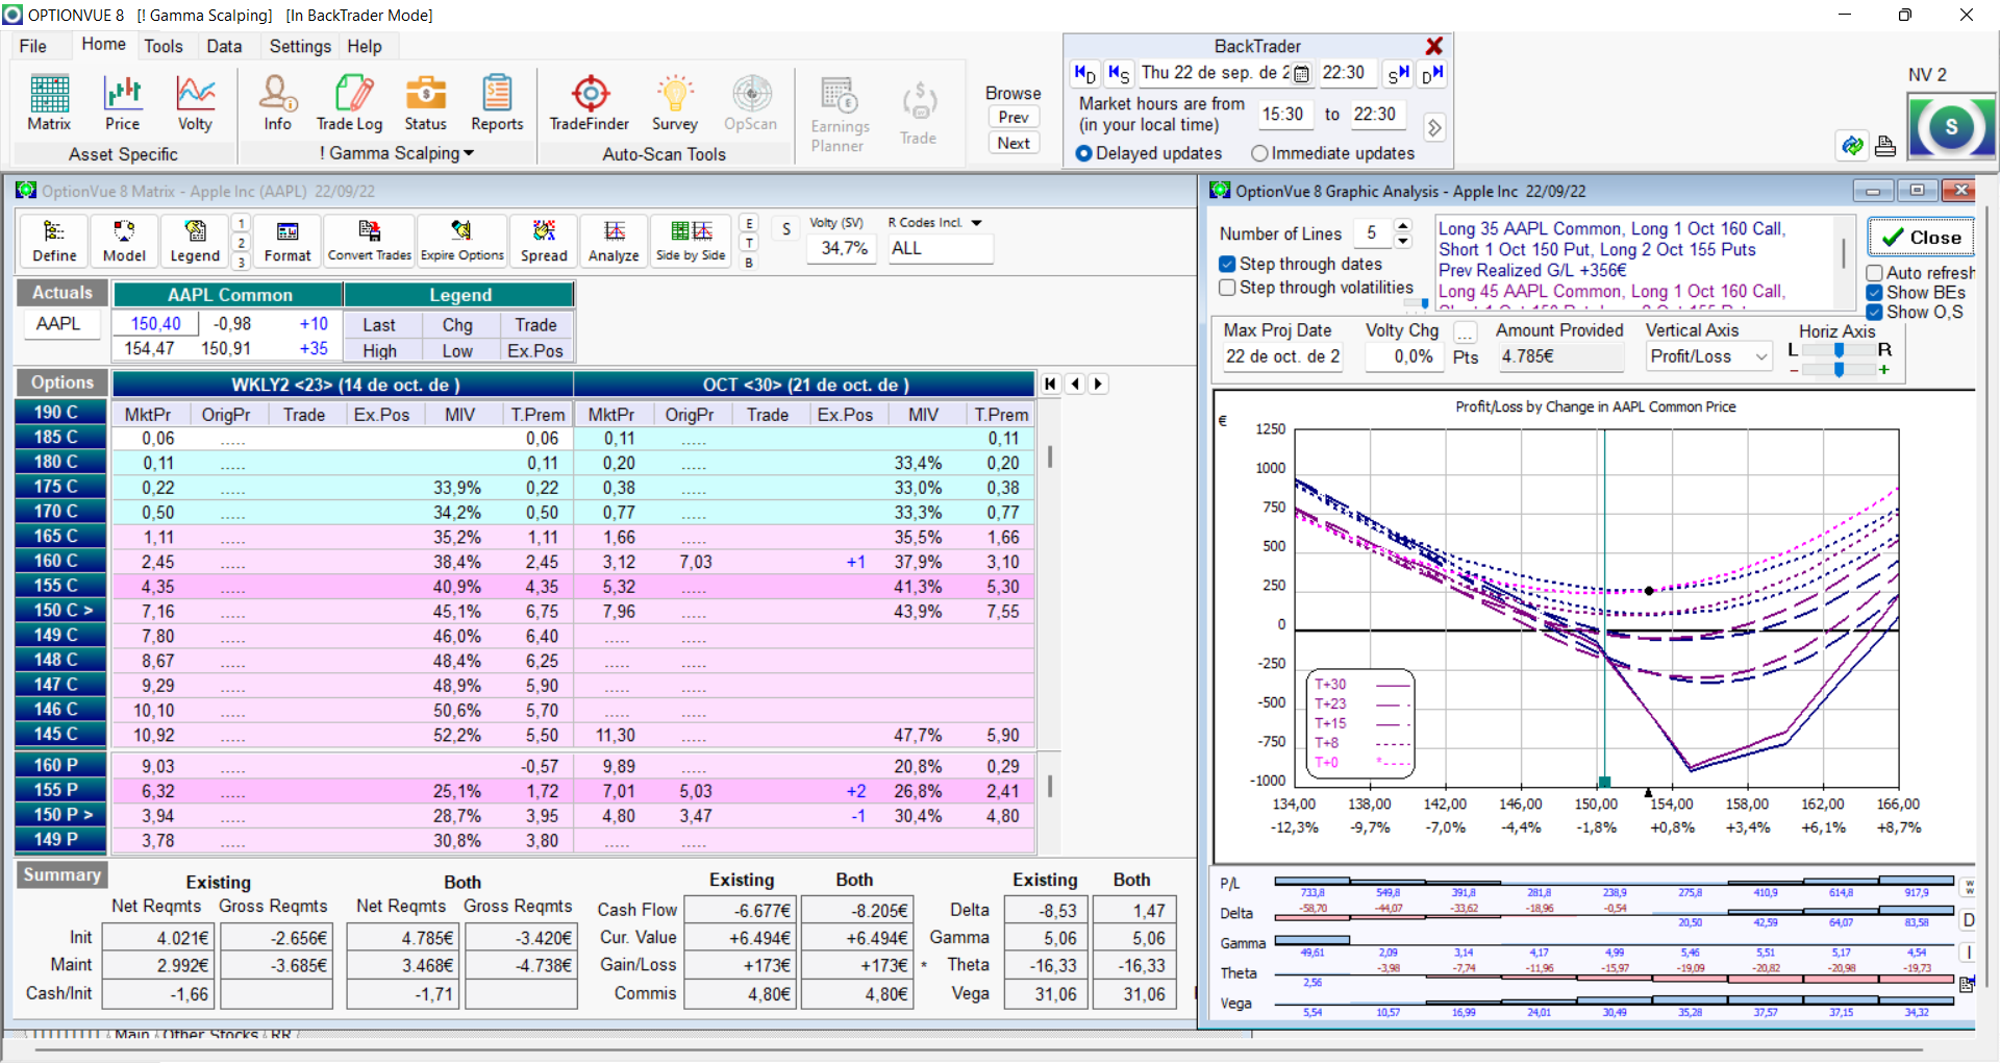Open the Tools ribbon tab
This screenshot has height=1063, width=2000.
click(163, 46)
